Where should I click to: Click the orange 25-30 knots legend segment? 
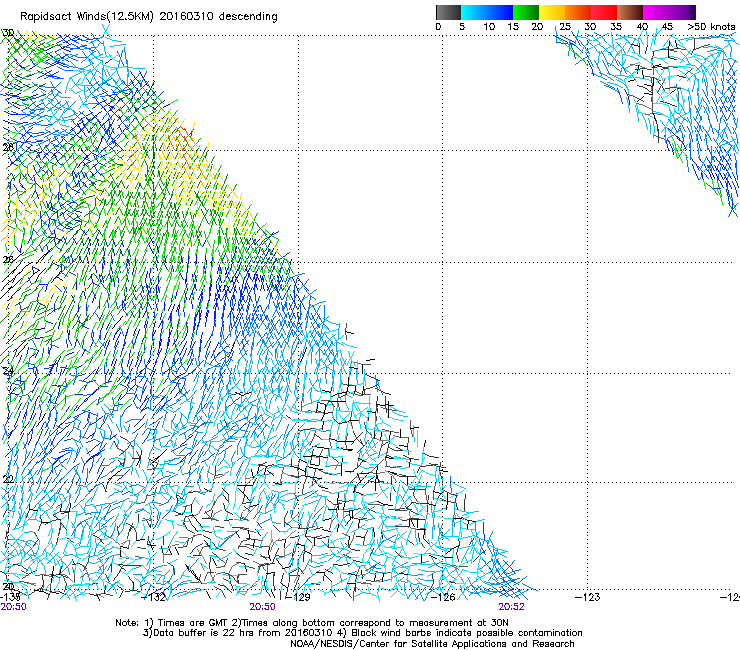pos(578,12)
